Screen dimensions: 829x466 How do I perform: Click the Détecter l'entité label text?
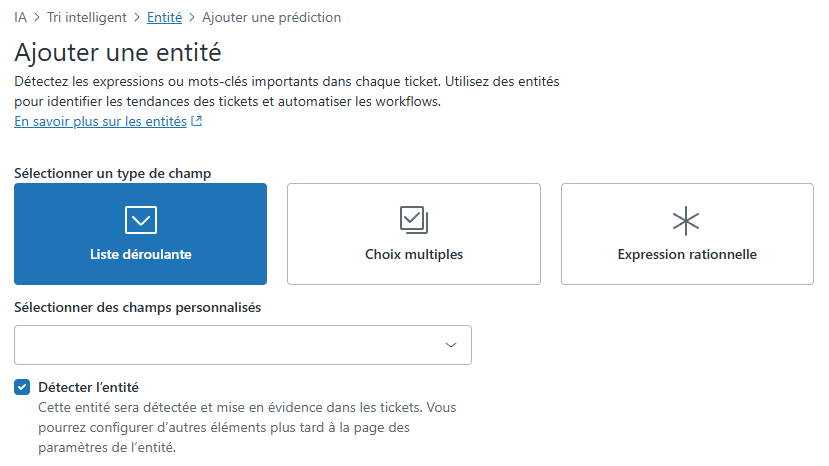click(x=88, y=387)
